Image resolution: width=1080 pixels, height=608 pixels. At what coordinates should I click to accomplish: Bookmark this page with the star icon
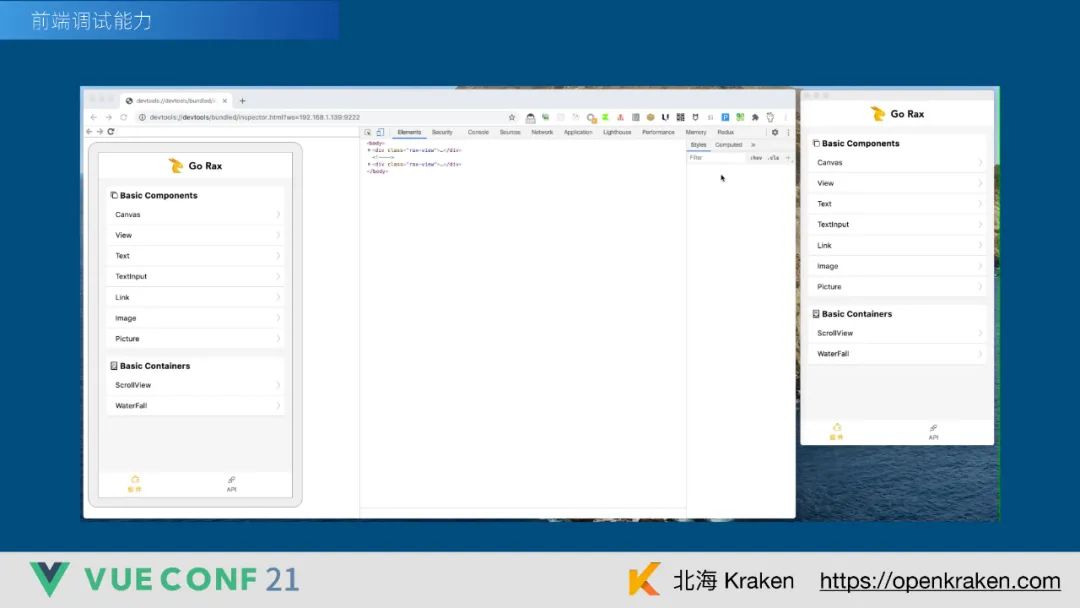point(512,117)
